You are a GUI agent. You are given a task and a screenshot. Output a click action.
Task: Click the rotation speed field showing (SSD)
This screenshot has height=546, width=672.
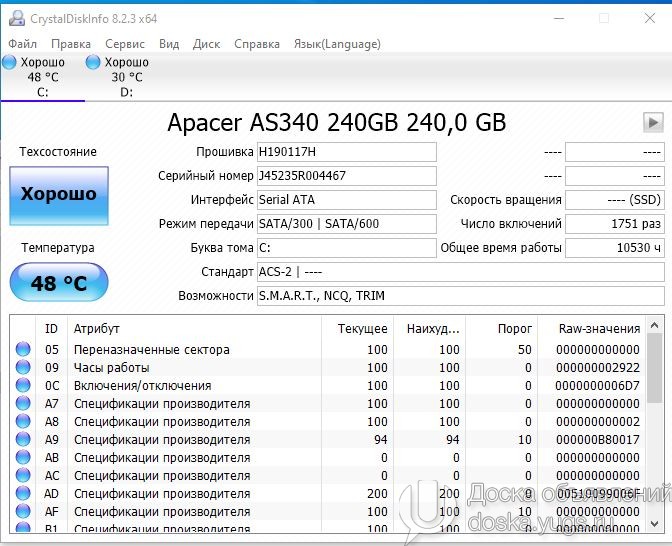(615, 200)
